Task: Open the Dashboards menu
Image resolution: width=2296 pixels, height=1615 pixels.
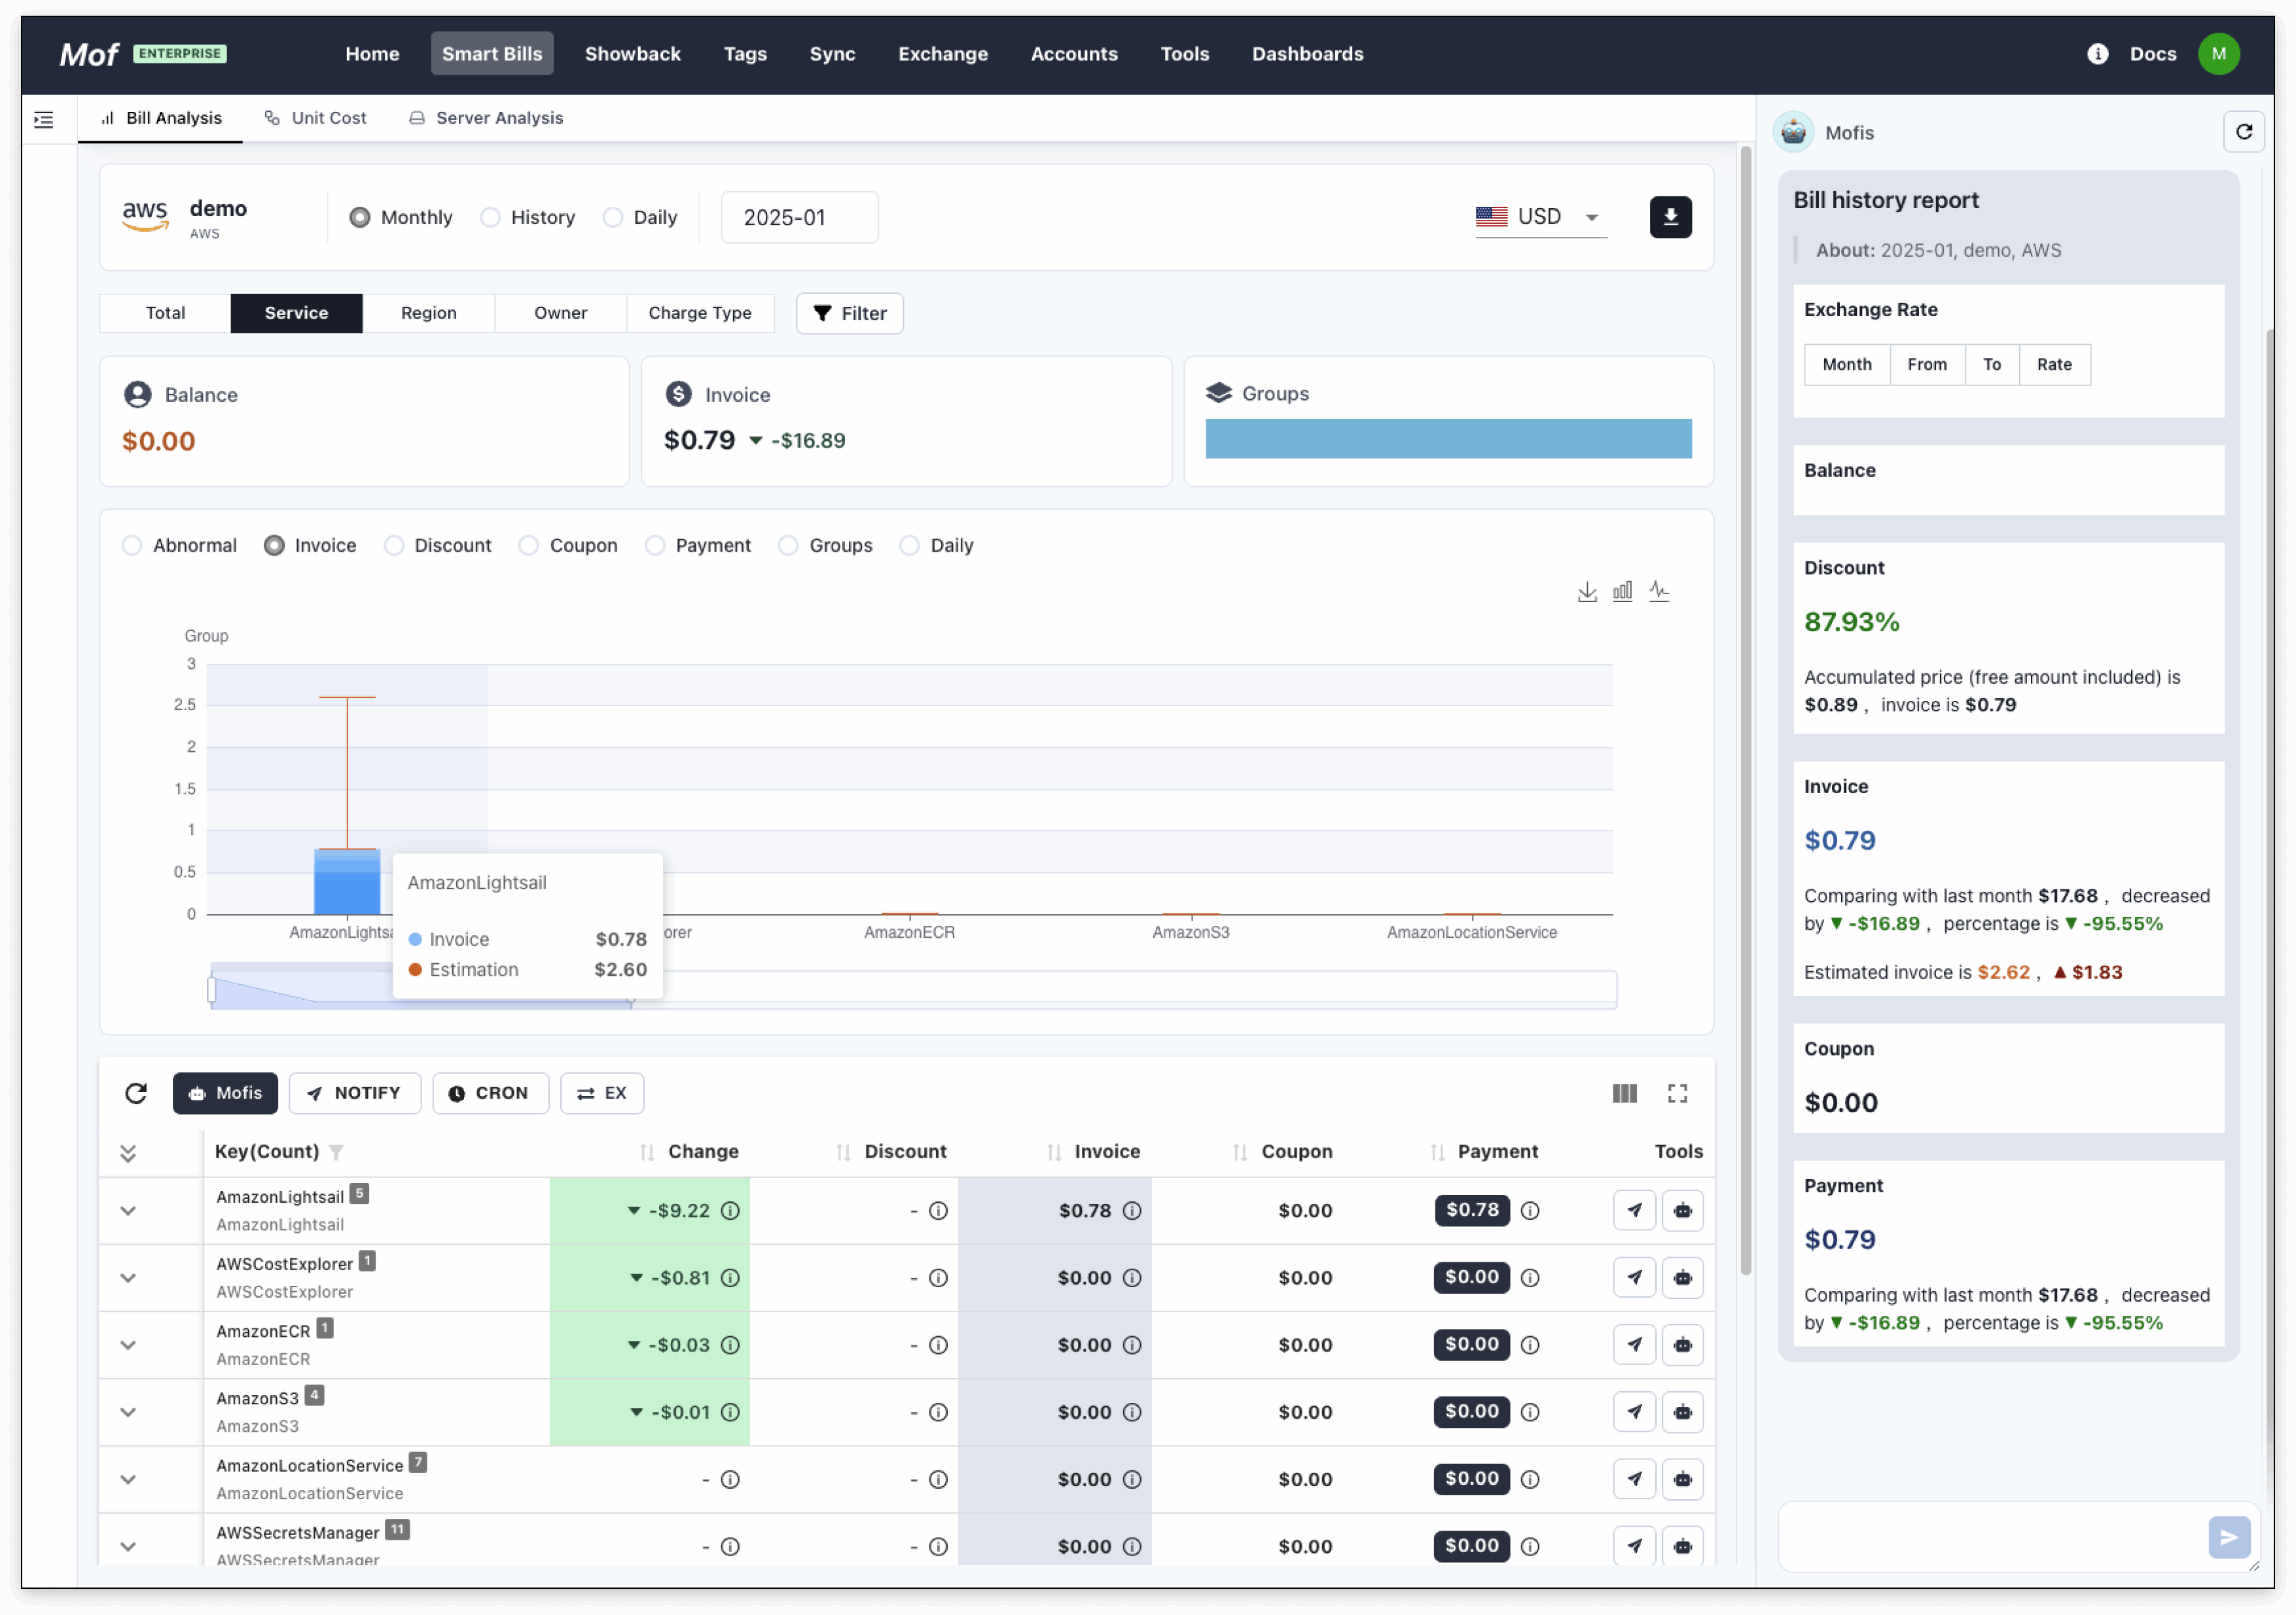Action: (1307, 54)
